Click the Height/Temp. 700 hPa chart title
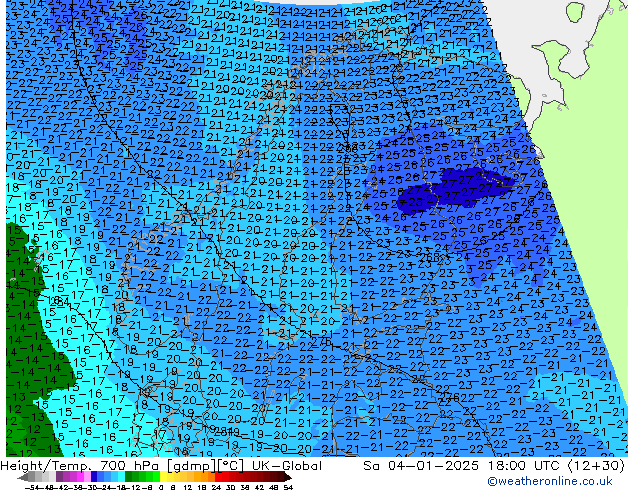The width and height of the screenshot is (634, 490). pyautogui.click(x=161, y=466)
